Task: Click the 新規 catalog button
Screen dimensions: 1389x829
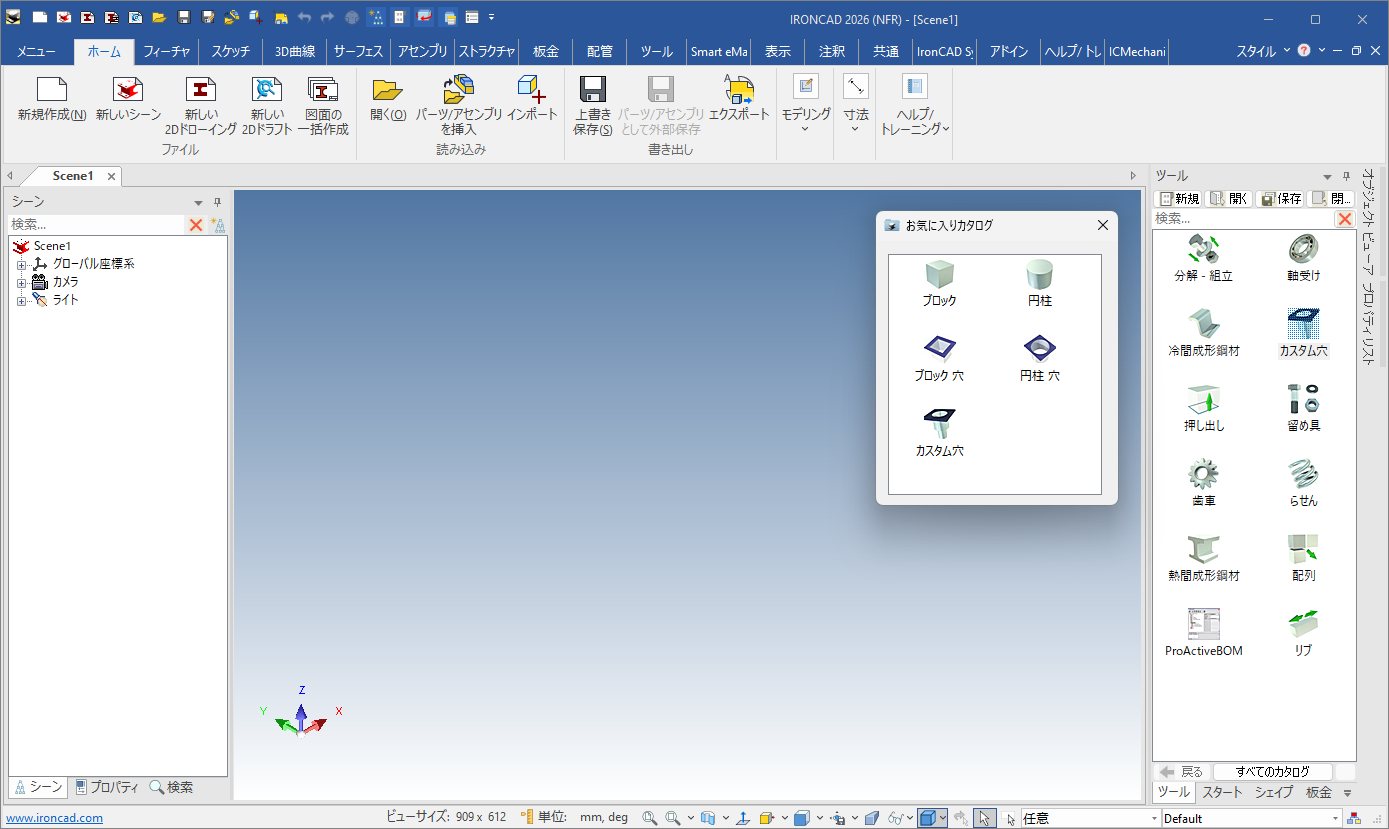Action: (1178, 198)
